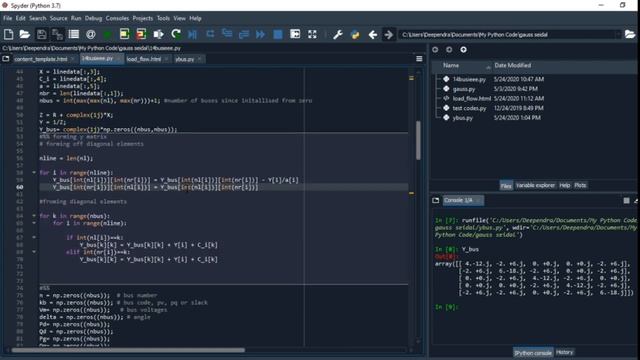Save all open files

57,35
